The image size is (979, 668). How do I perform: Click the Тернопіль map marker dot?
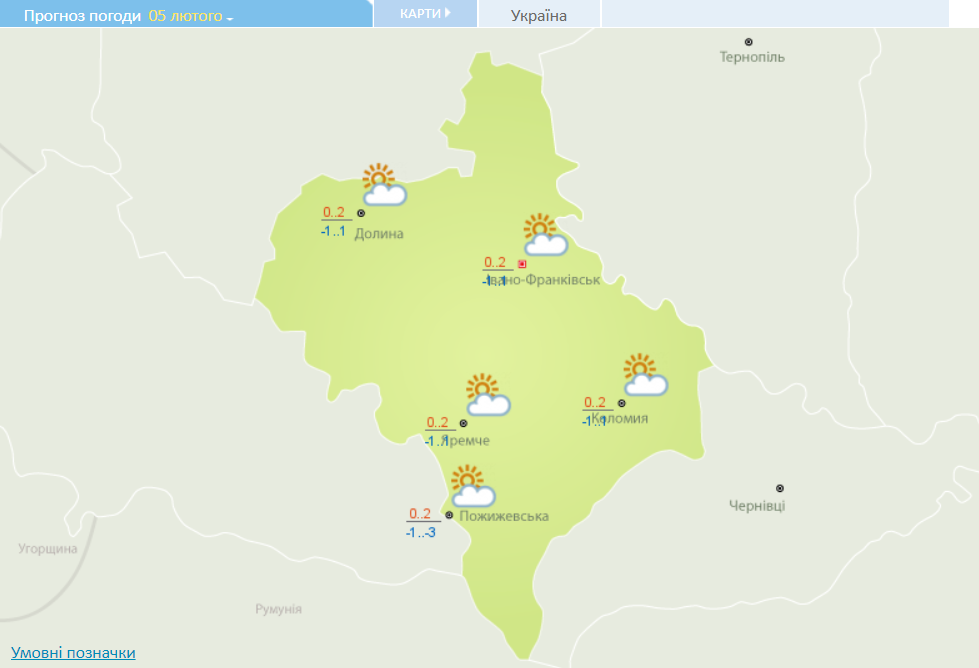click(x=749, y=42)
